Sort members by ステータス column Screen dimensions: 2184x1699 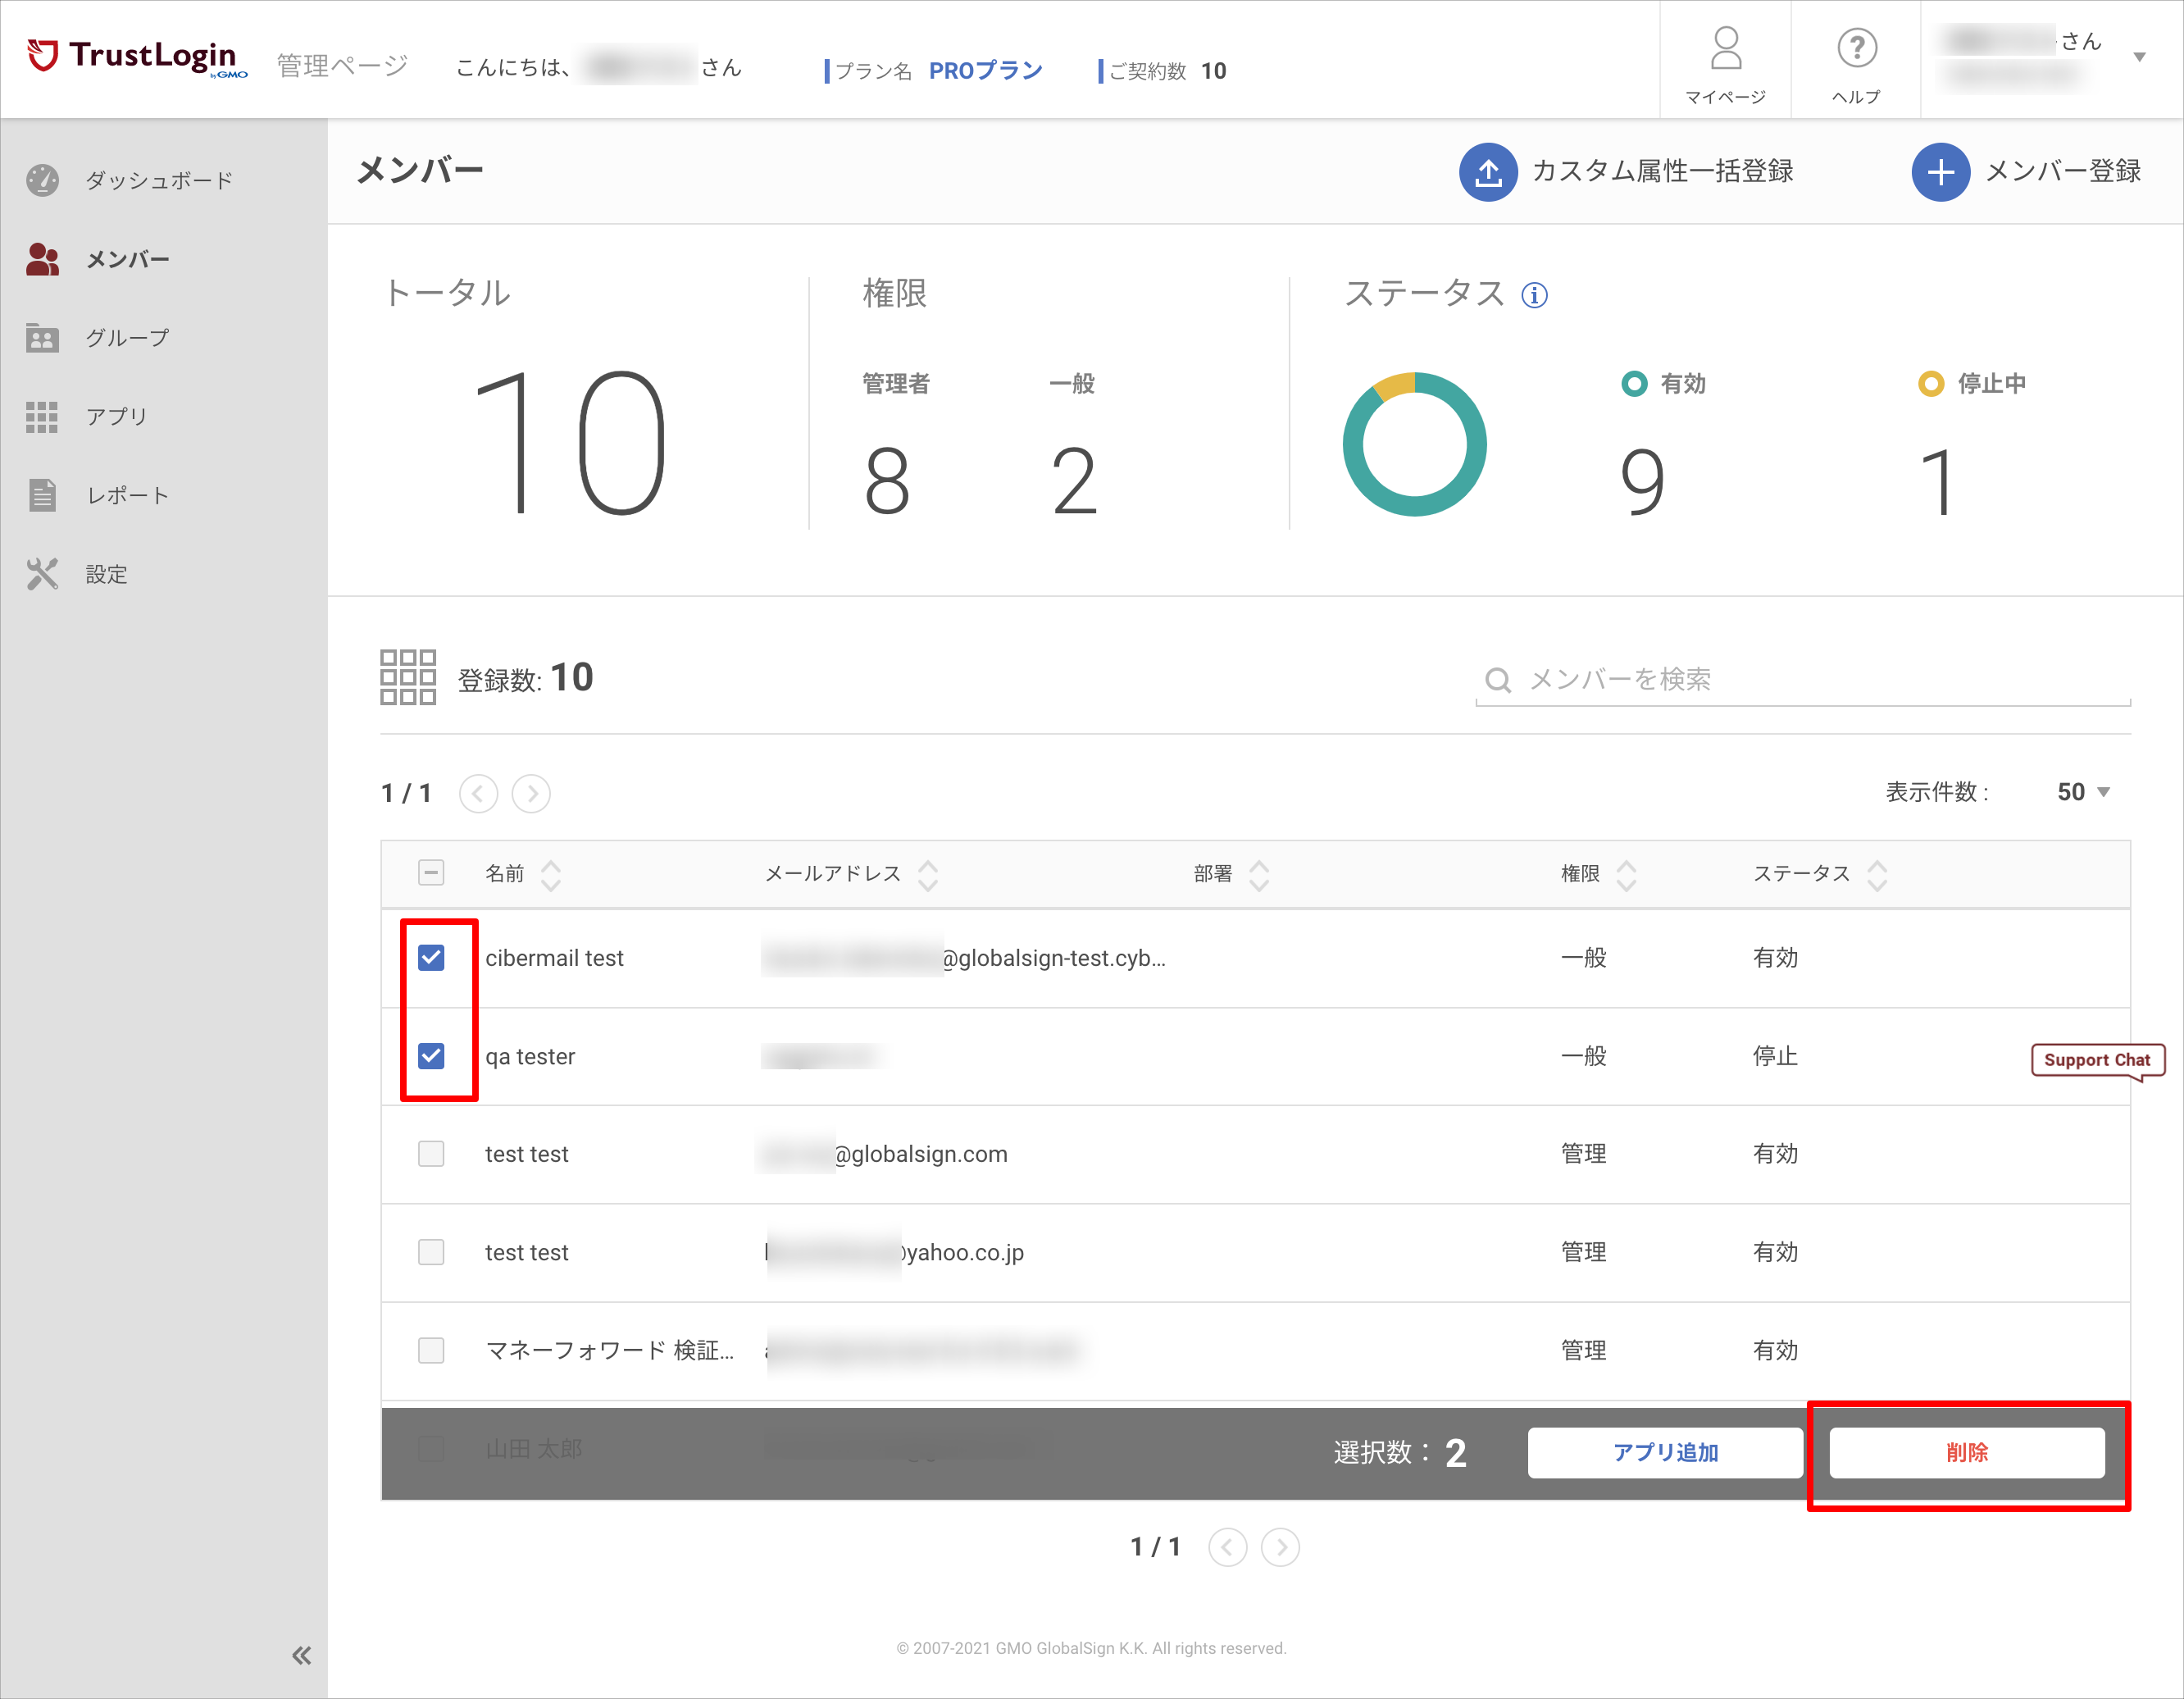(x=1877, y=875)
